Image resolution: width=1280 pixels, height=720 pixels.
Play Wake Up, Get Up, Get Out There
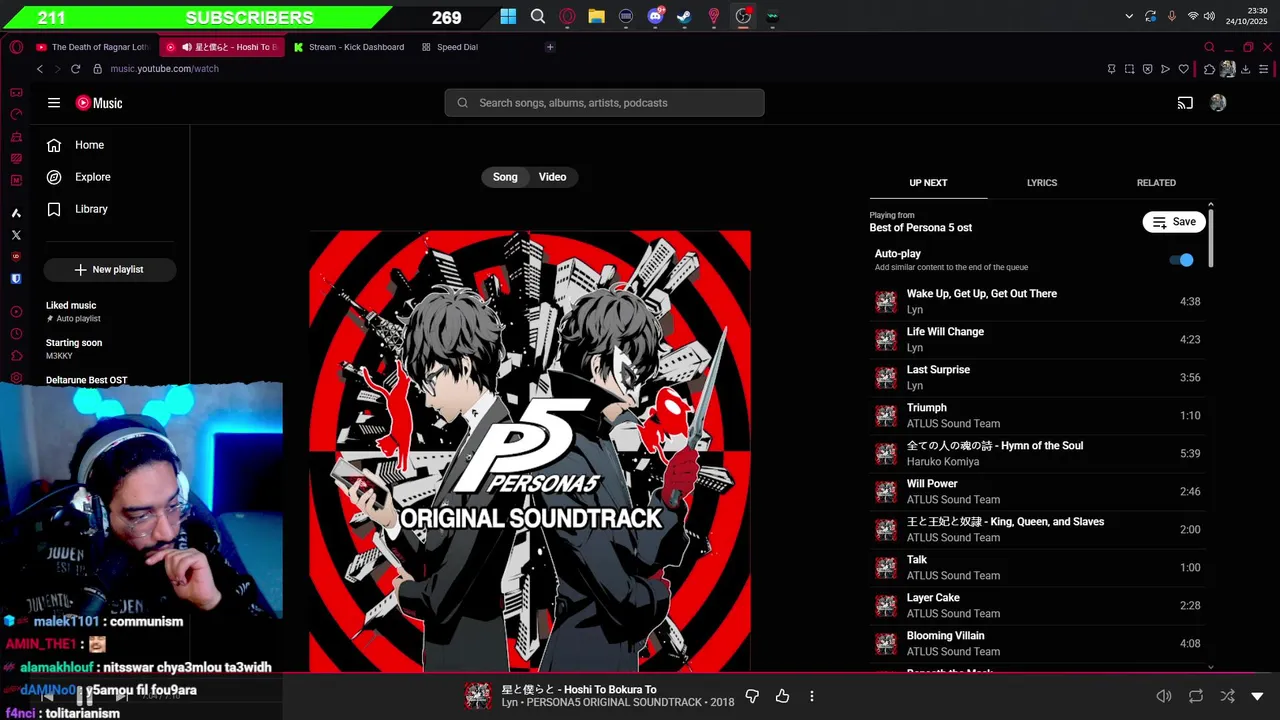(x=1037, y=301)
